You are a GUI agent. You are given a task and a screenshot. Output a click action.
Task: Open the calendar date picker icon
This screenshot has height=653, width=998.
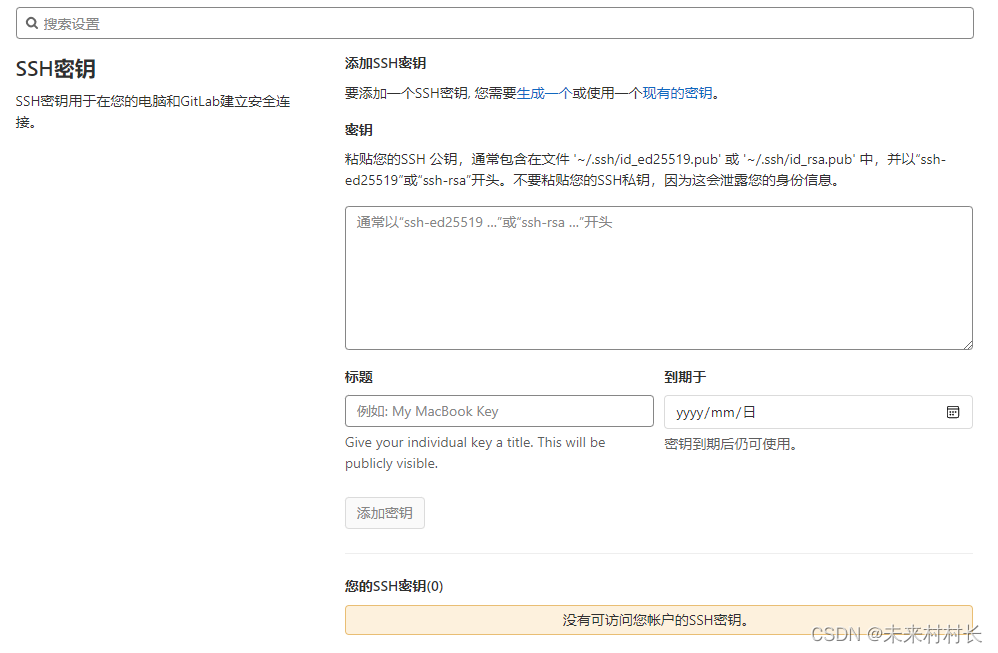(954, 411)
